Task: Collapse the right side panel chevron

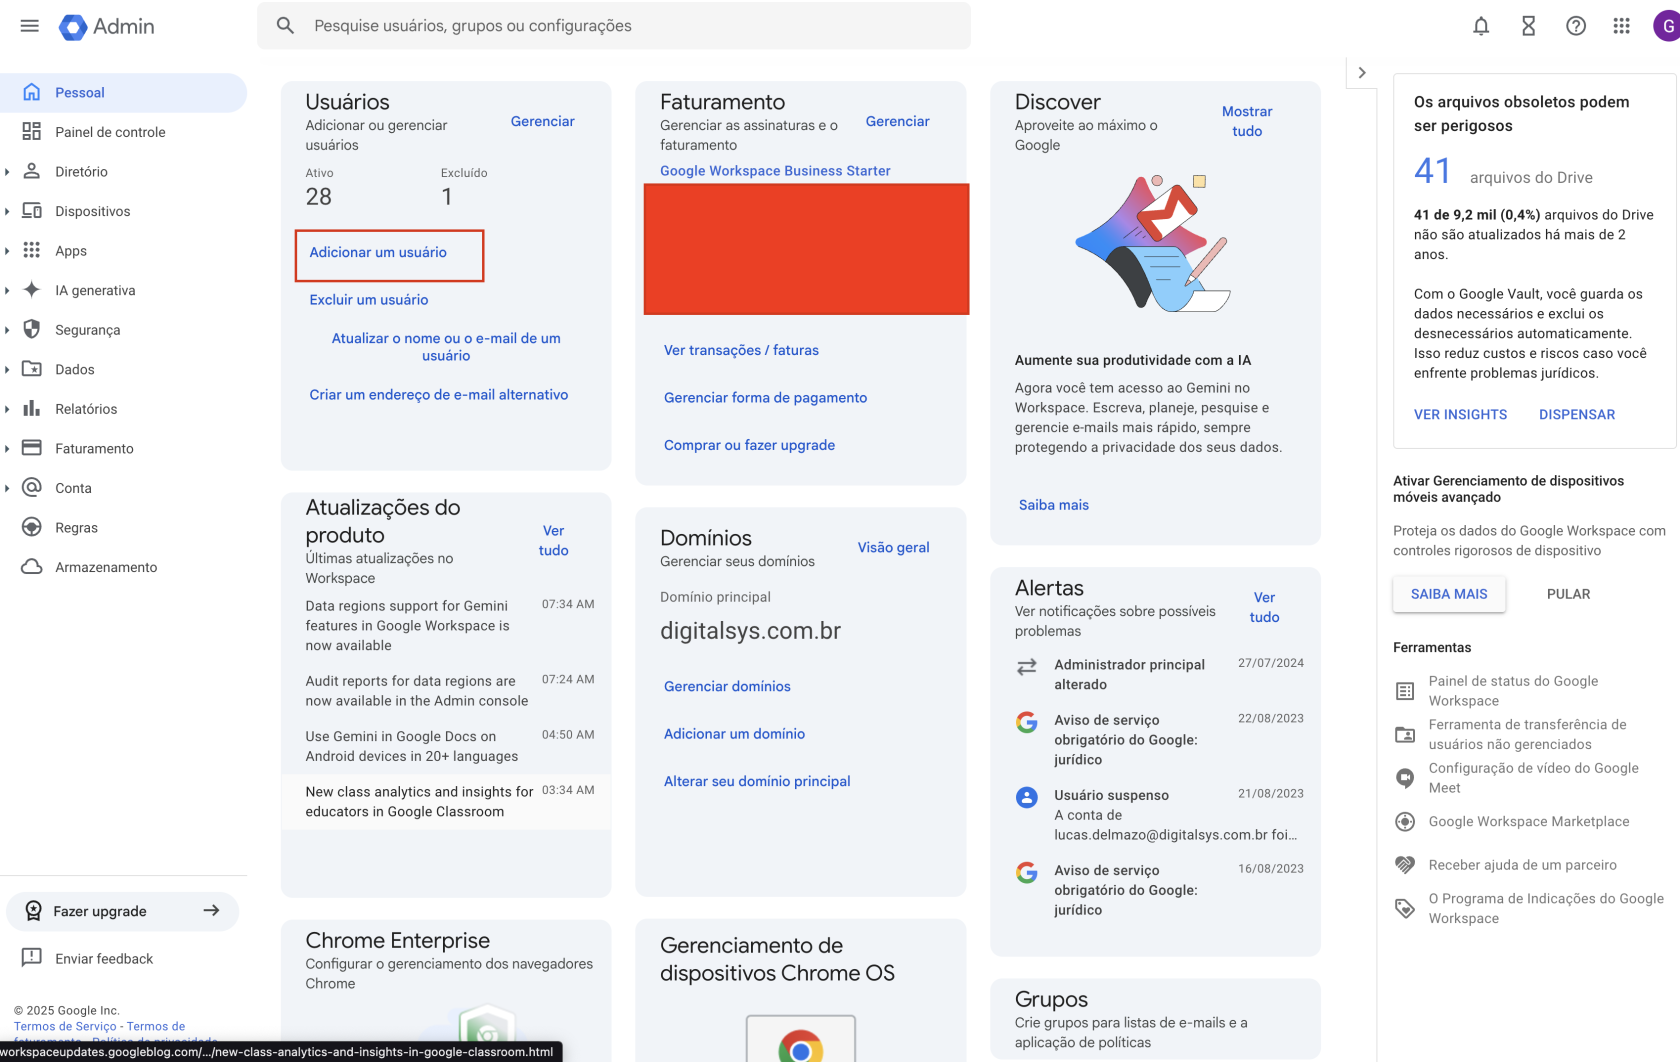Action: tap(1361, 73)
